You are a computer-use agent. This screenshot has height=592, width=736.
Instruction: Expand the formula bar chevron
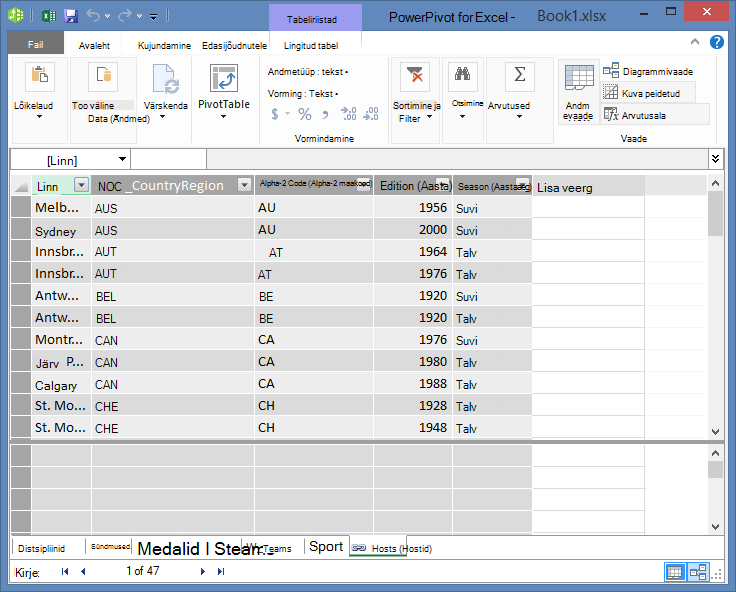[x=715, y=159]
